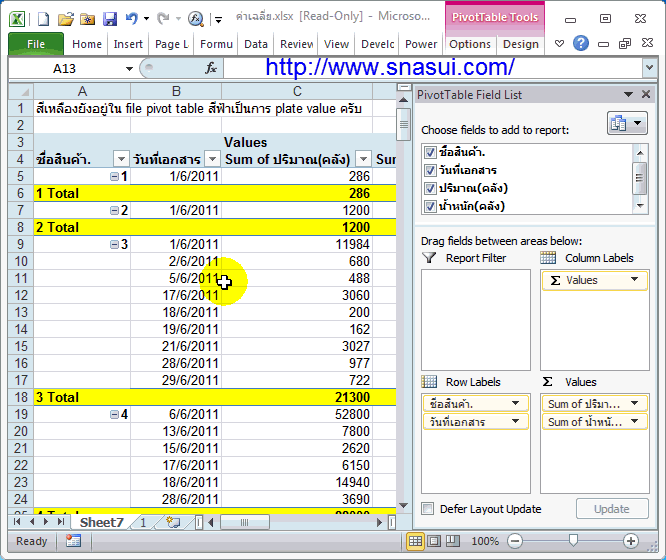Click the Insert Function fx icon
666x560 pixels.
[211, 68]
